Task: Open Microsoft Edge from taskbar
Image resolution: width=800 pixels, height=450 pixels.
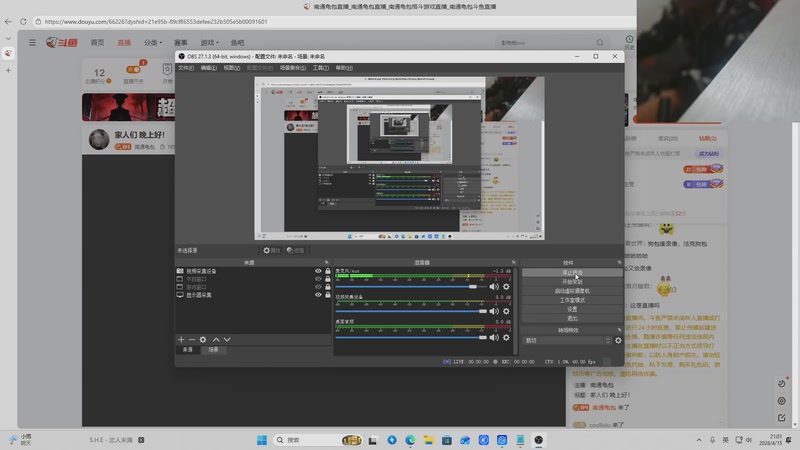Action: pyautogui.click(x=410, y=440)
